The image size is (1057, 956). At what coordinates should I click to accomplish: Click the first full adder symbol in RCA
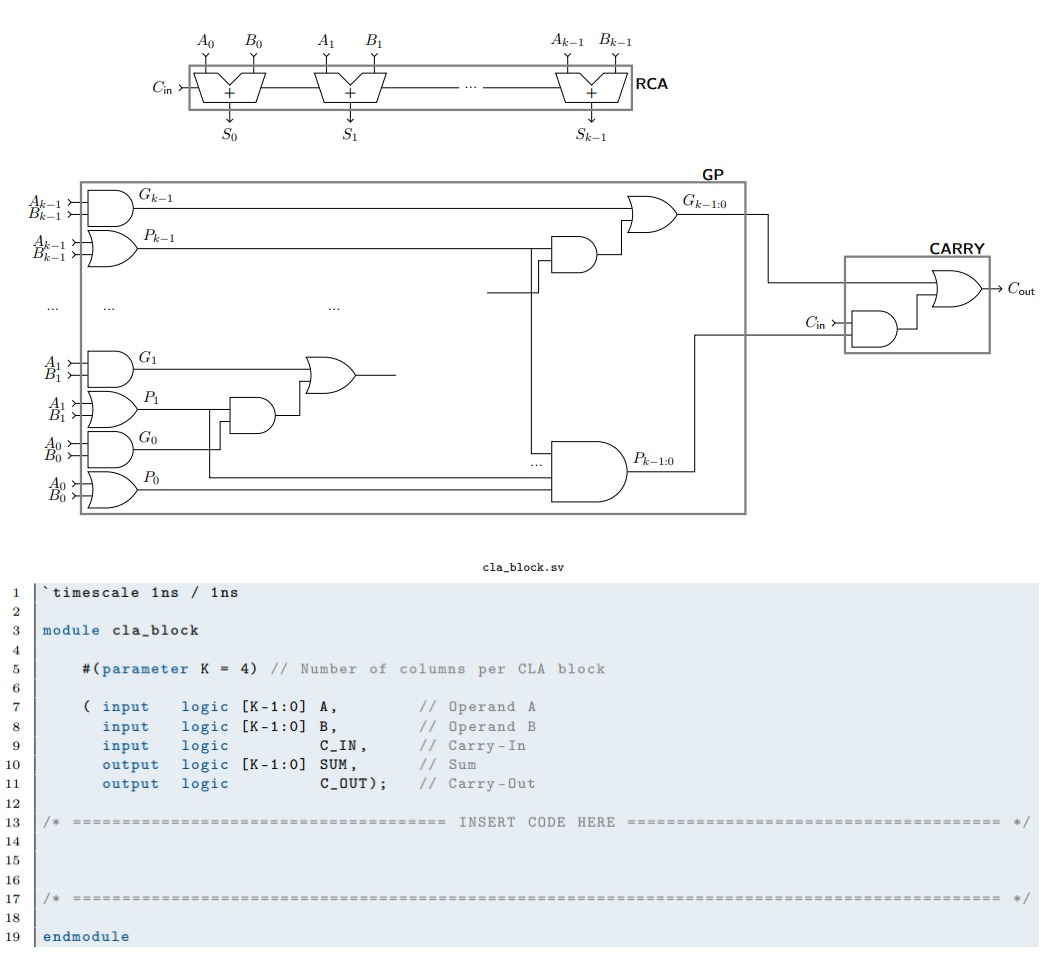(229, 88)
